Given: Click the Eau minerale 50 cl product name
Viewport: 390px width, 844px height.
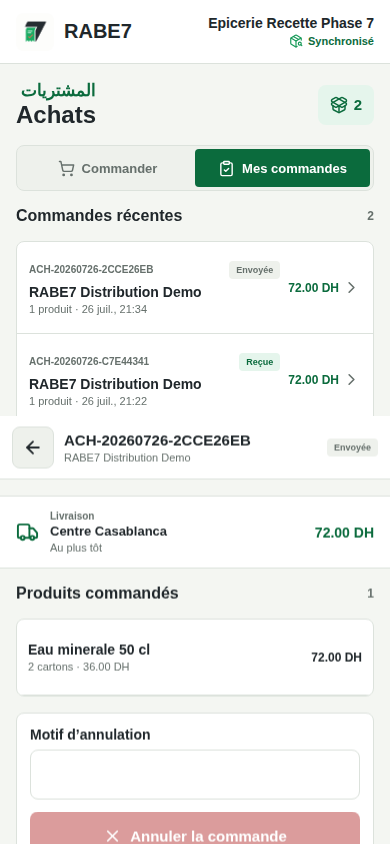Looking at the screenshot, I should (x=89, y=650).
